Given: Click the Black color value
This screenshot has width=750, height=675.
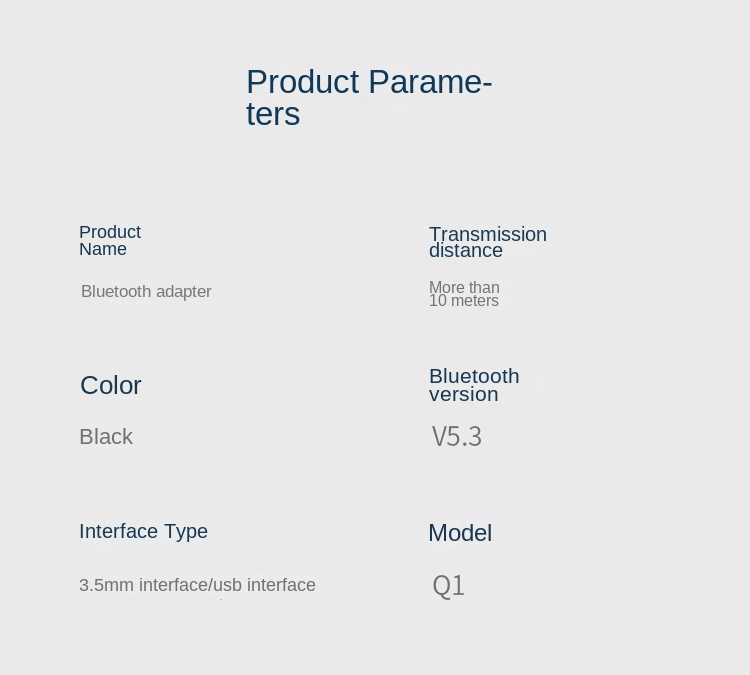Looking at the screenshot, I should pos(106,437).
